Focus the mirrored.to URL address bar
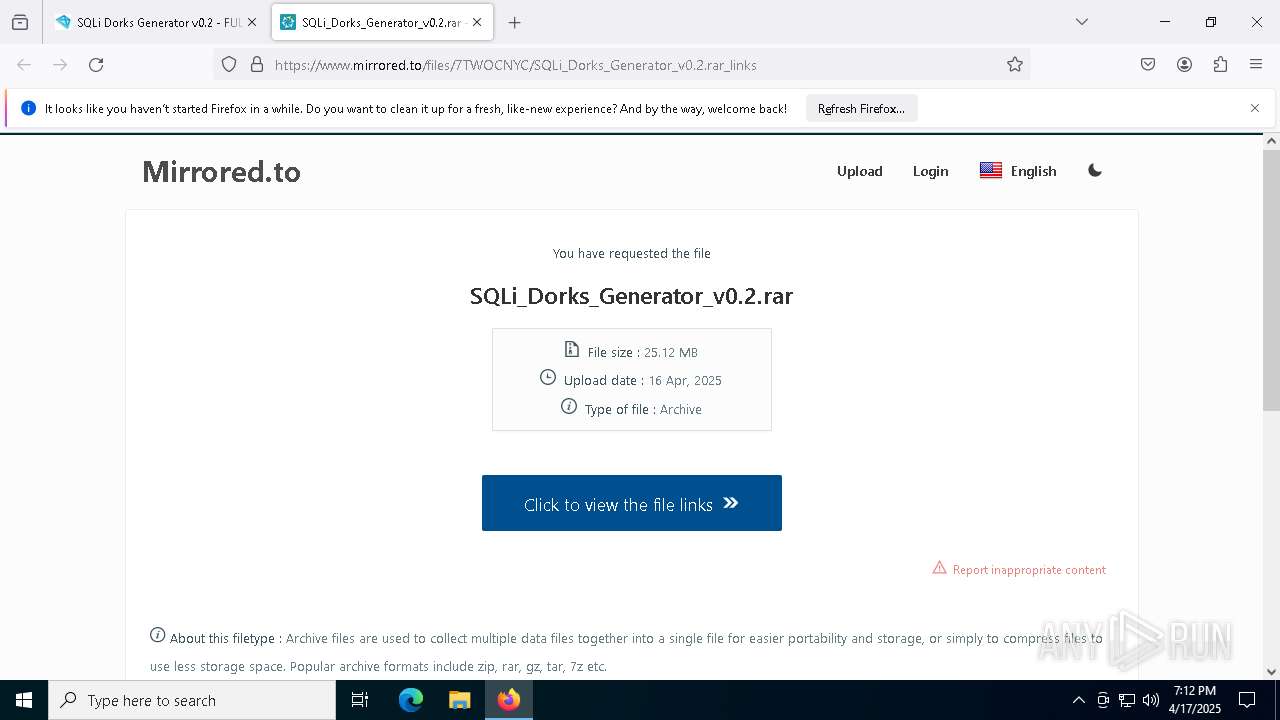1280x720 pixels. tap(620, 65)
